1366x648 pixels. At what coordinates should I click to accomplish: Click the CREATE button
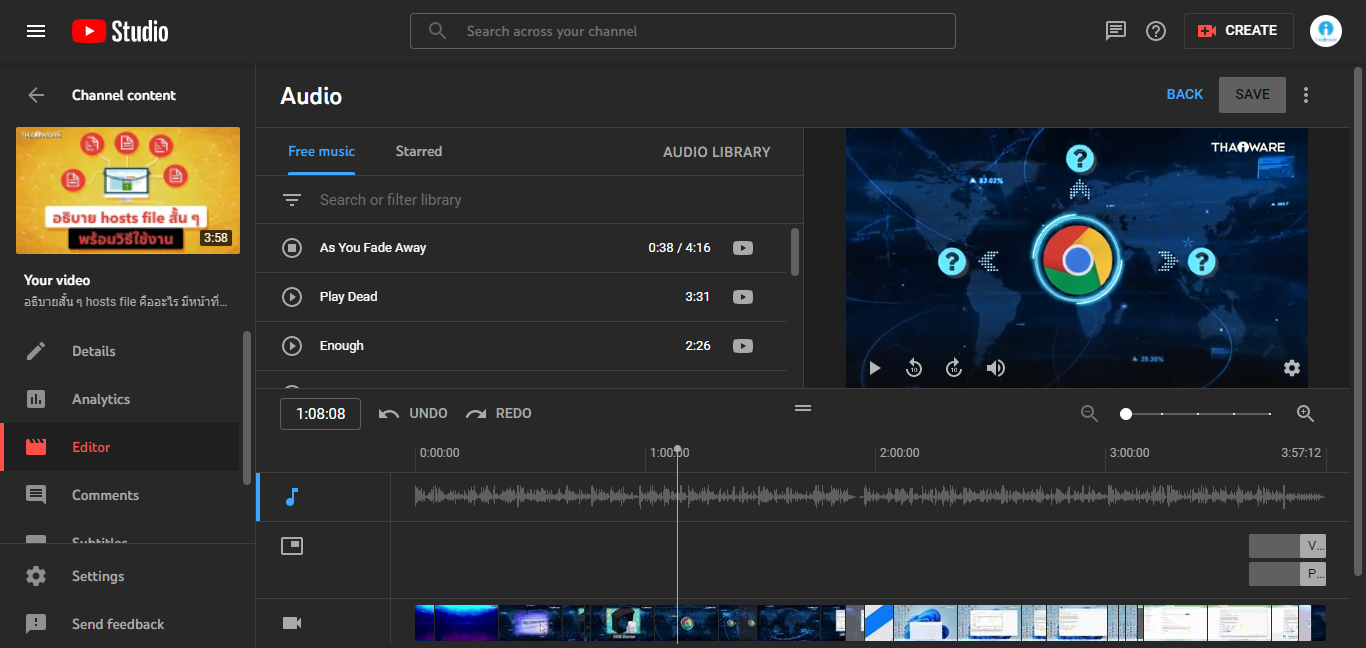click(x=1238, y=31)
